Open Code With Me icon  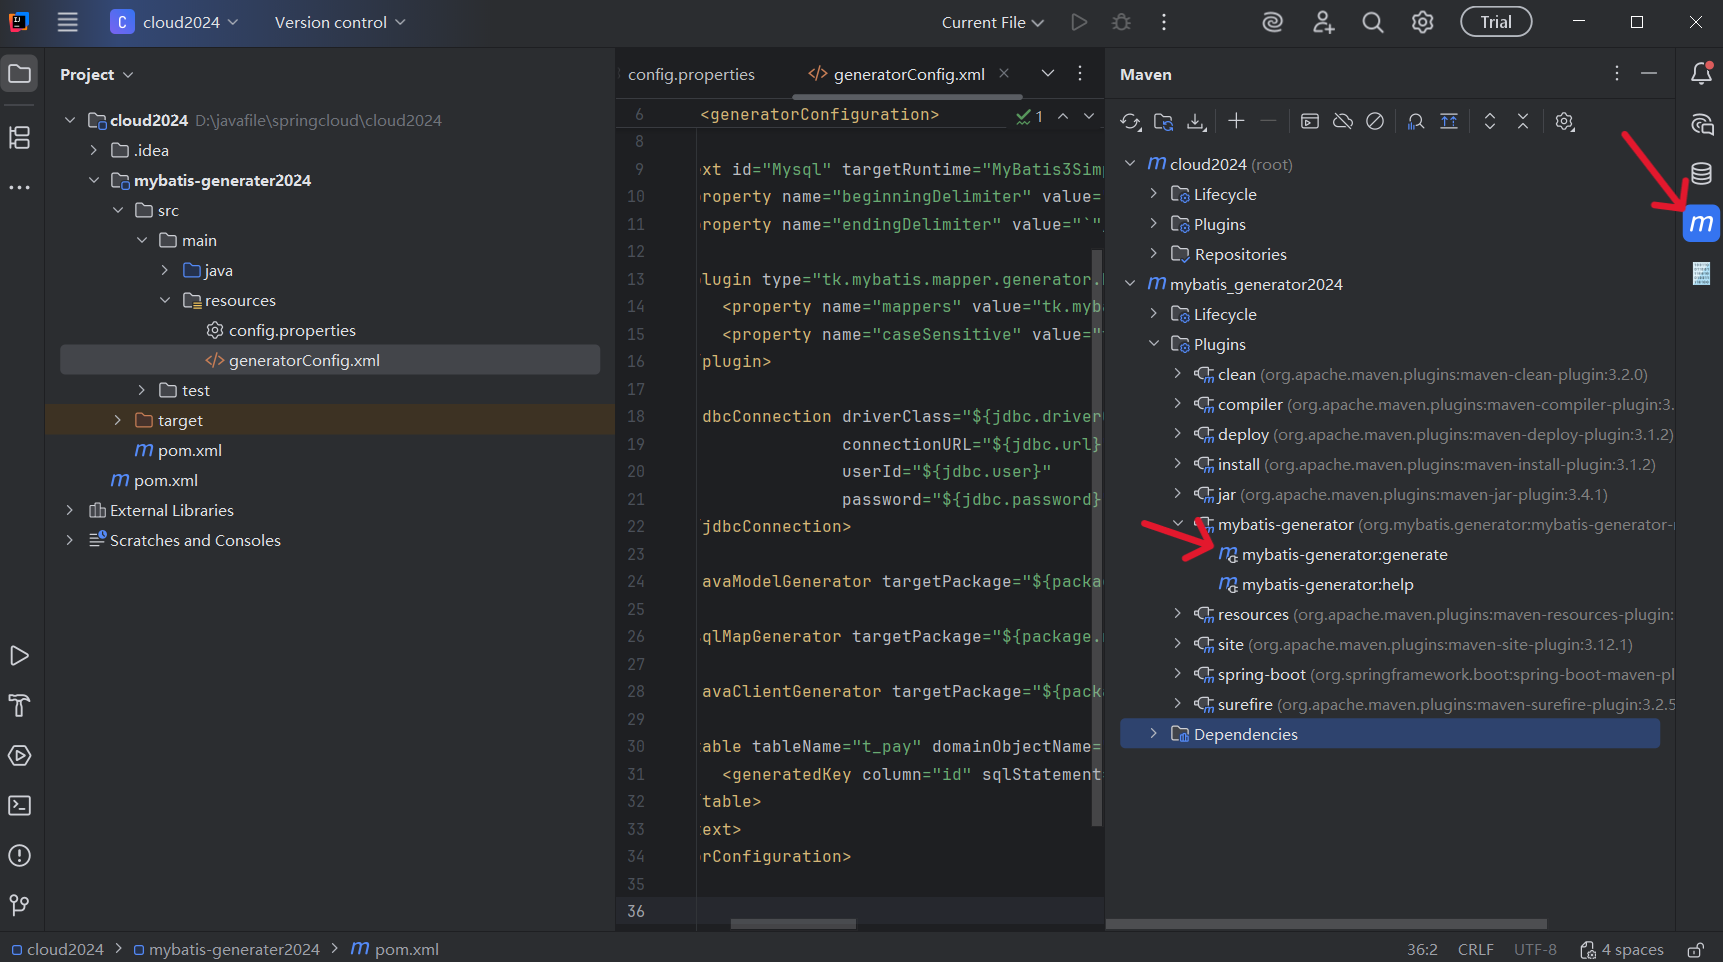click(1323, 22)
